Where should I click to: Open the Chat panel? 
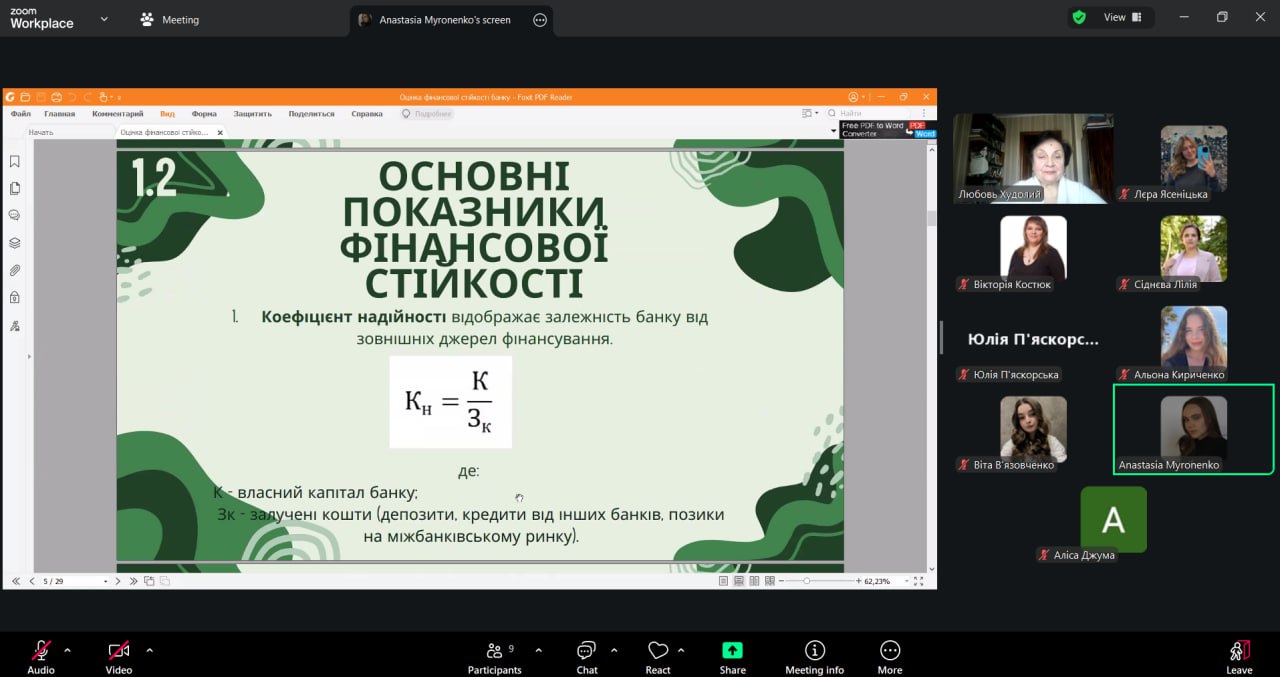click(x=587, y=656)
